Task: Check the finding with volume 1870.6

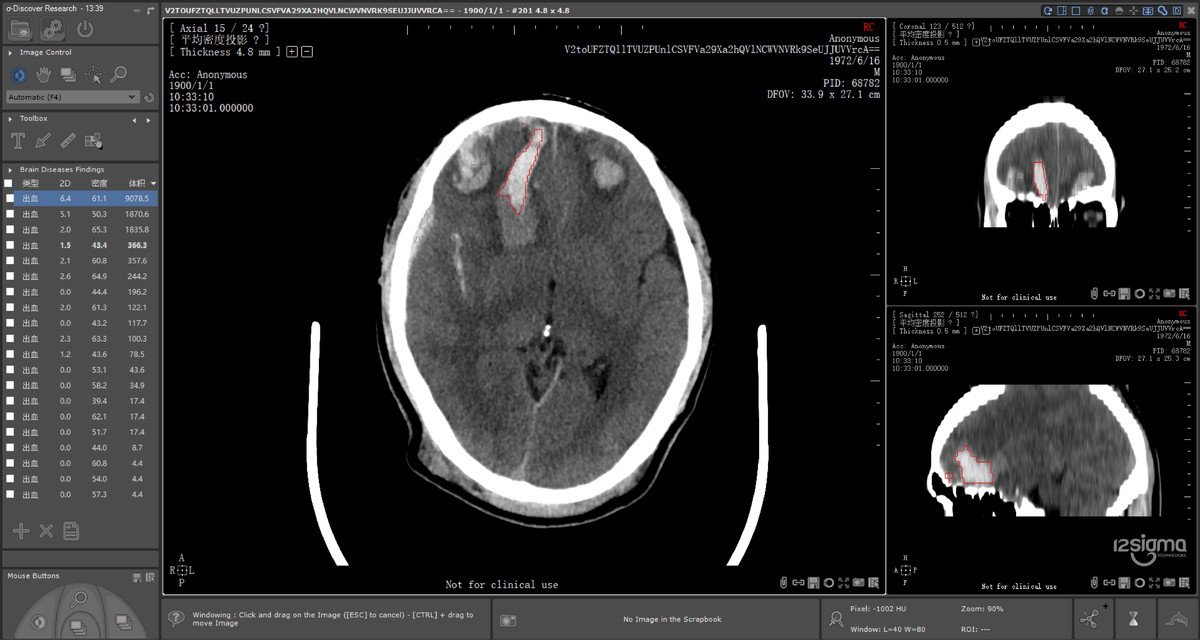Action: pyautogui.click(x=11, y=214)
